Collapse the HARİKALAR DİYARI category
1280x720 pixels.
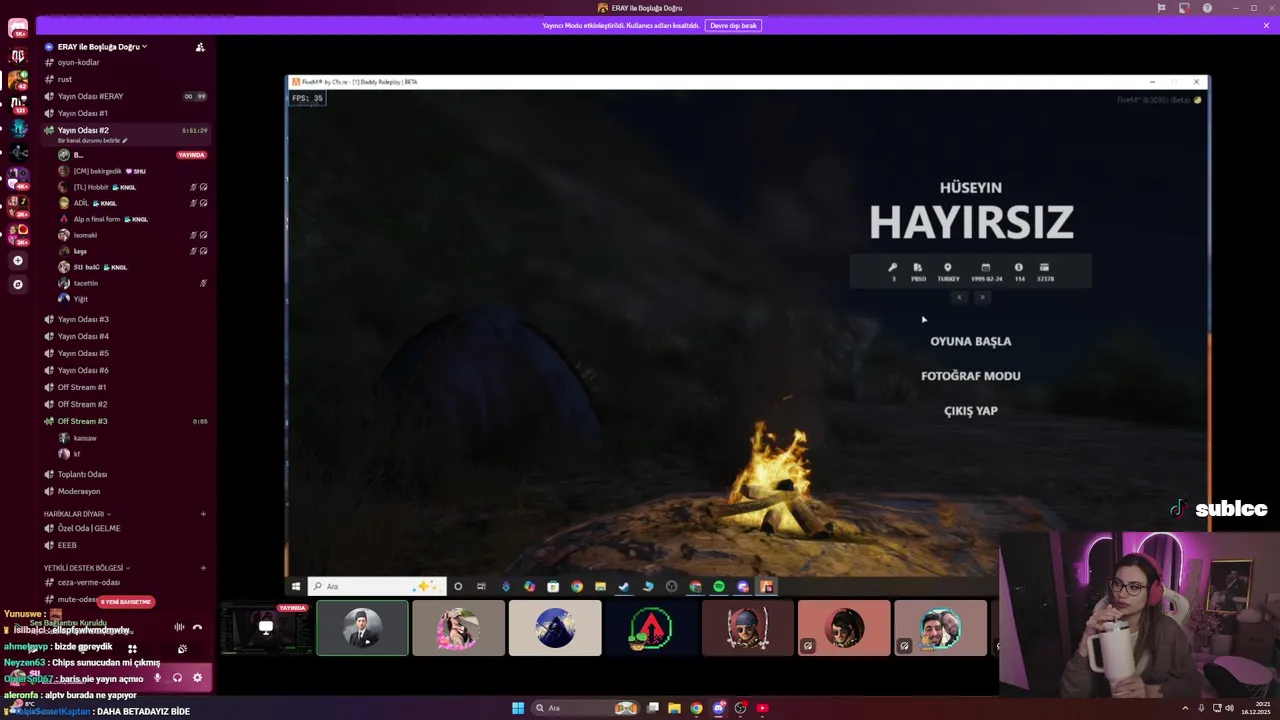77,514
